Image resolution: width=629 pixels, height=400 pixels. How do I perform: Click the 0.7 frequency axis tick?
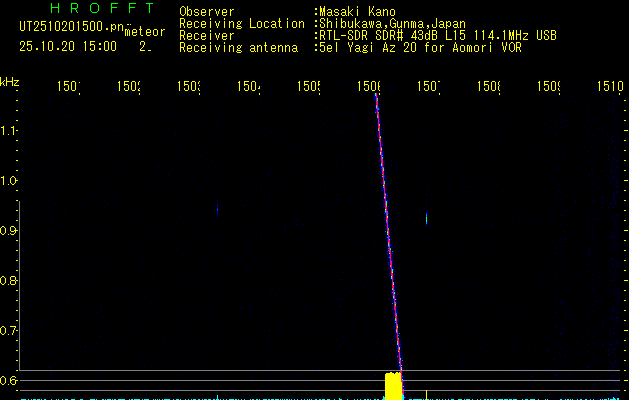point(9,331)
